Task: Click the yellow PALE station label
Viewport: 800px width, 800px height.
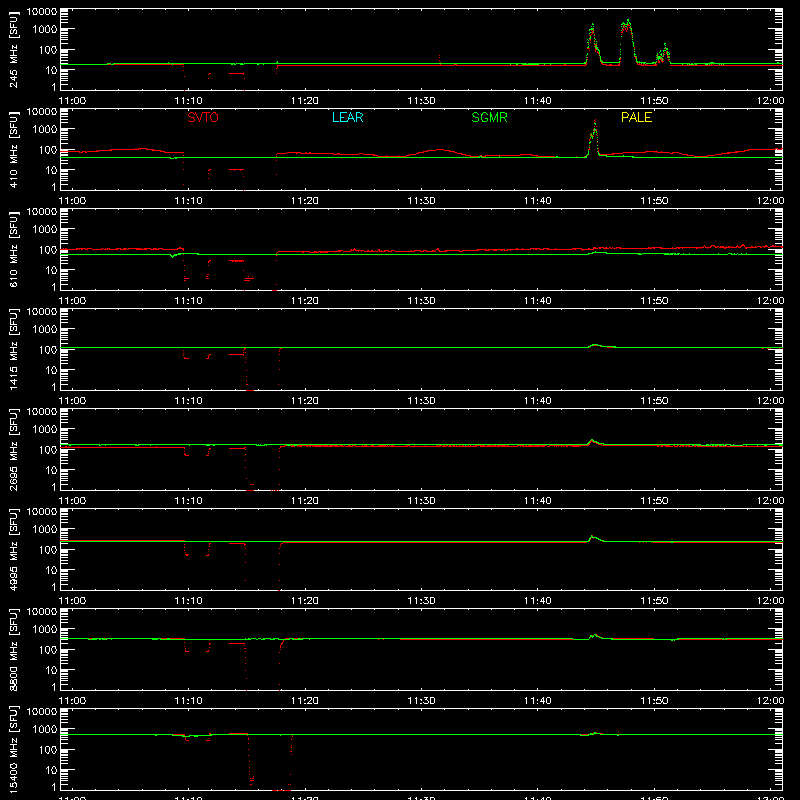Action: (x=636, y=117)
